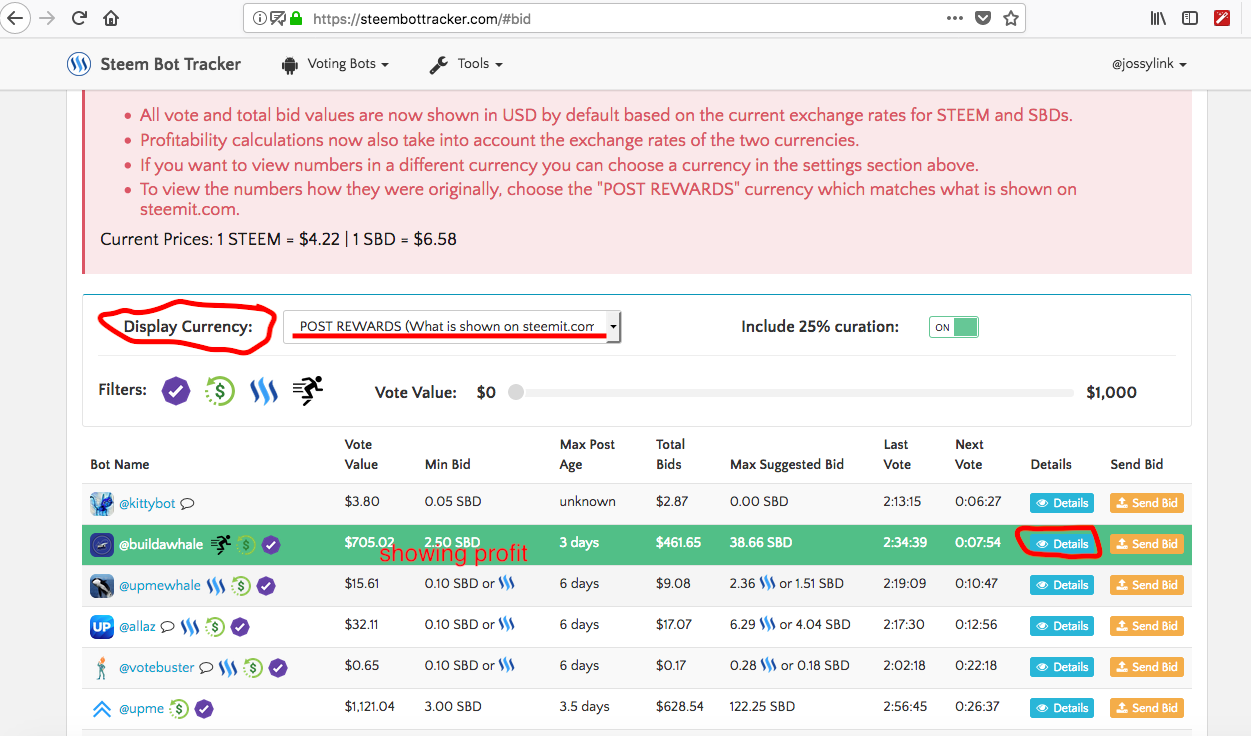Open the @upmewhale bot link
This screenshot has height=736, width=1251.
coord(160,586)
